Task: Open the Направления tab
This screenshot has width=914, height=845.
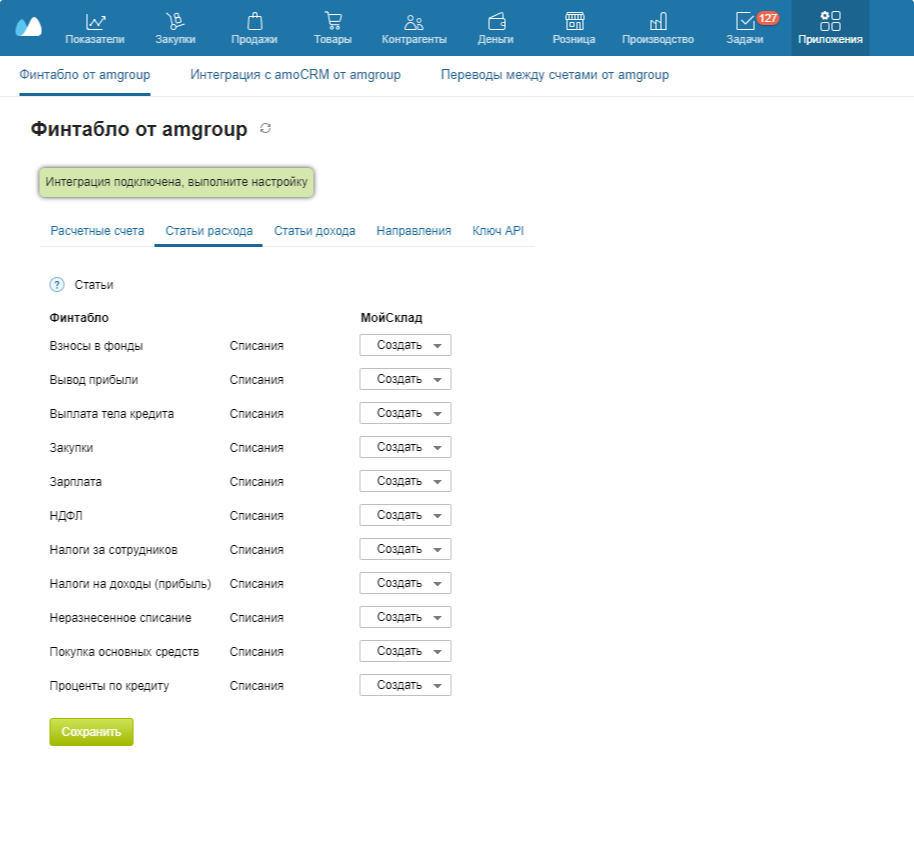Action: click(414, 231)
